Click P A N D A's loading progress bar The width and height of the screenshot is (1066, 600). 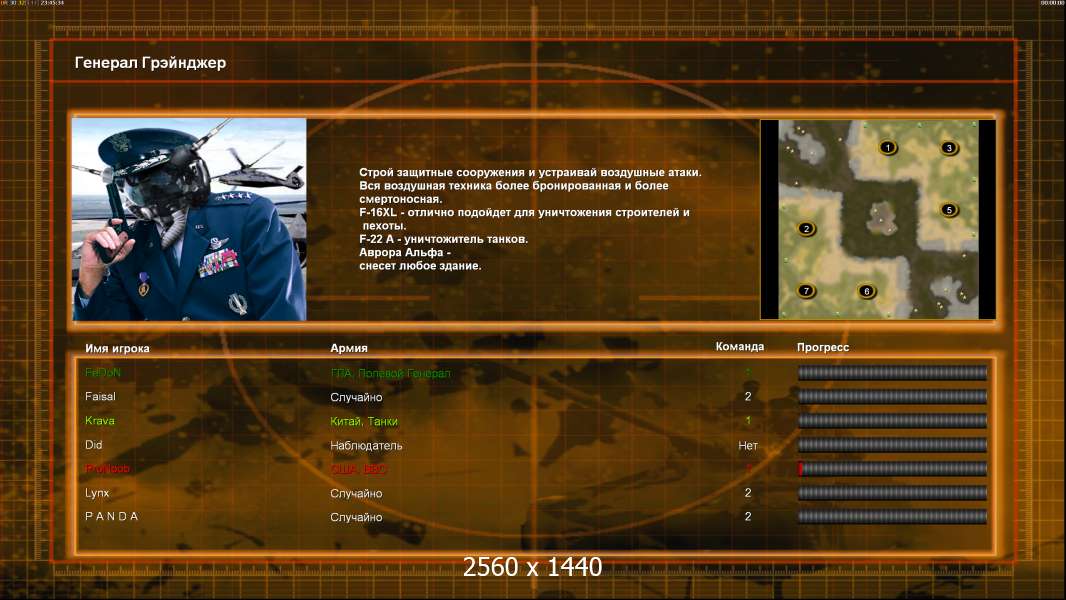pyautogui.click(x=892, y=516)
